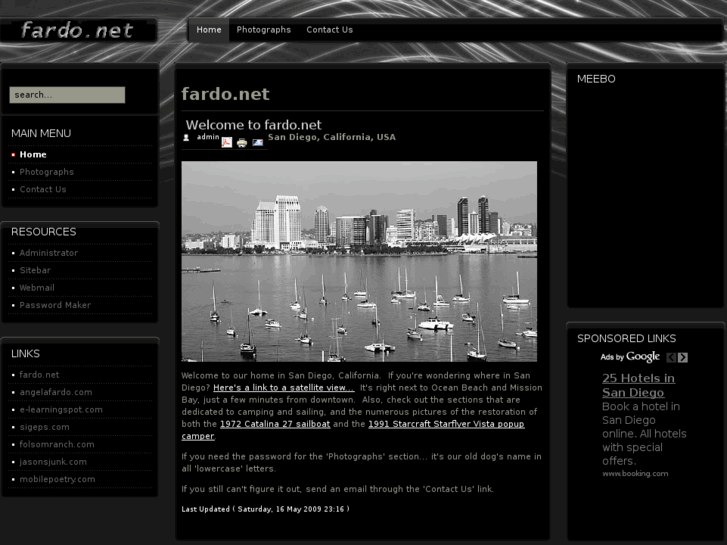Click the Last Updated date line

pyautogui.click(x=265, y=509)
